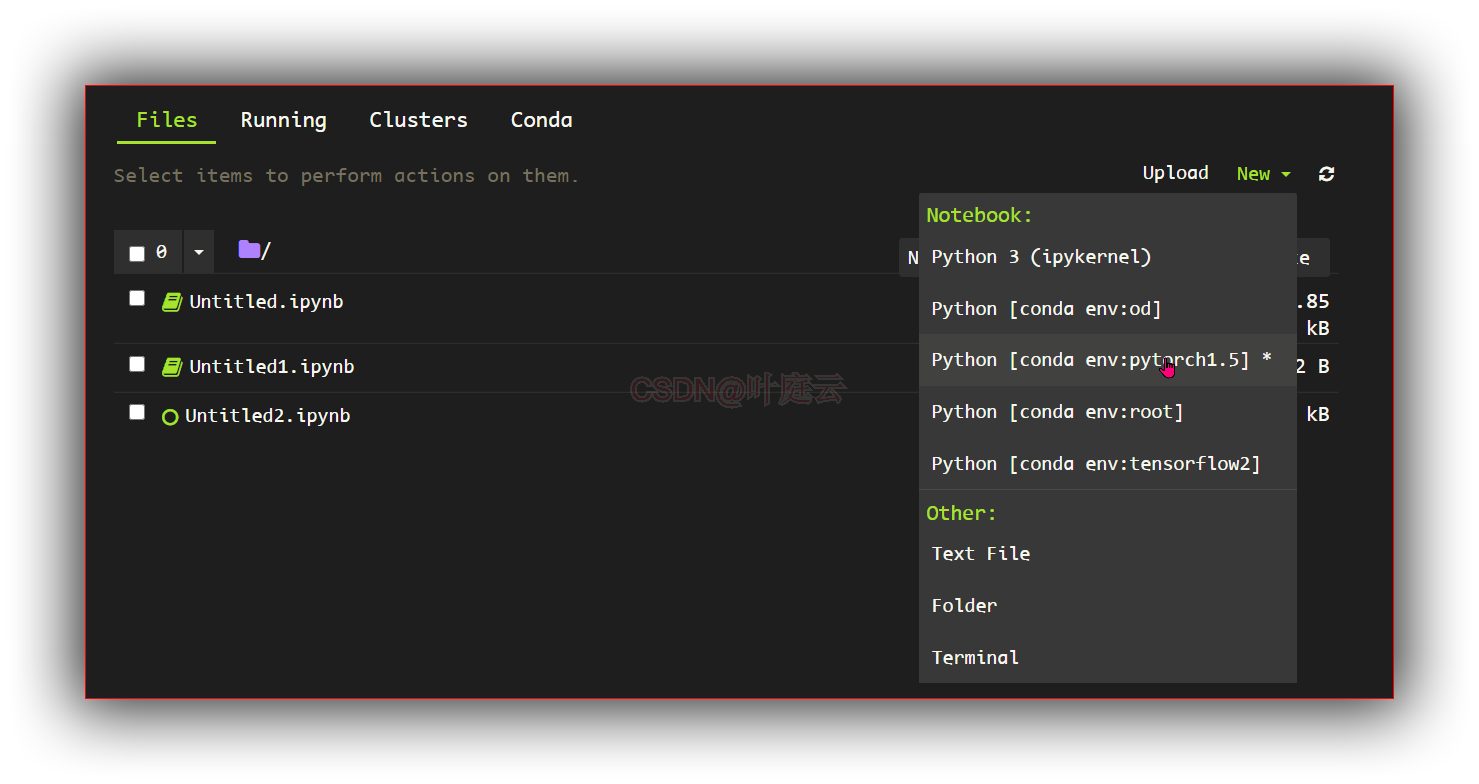1479x784 pixels.
Task: Click the refresh notebook list icon
Action: point(1327,173)
